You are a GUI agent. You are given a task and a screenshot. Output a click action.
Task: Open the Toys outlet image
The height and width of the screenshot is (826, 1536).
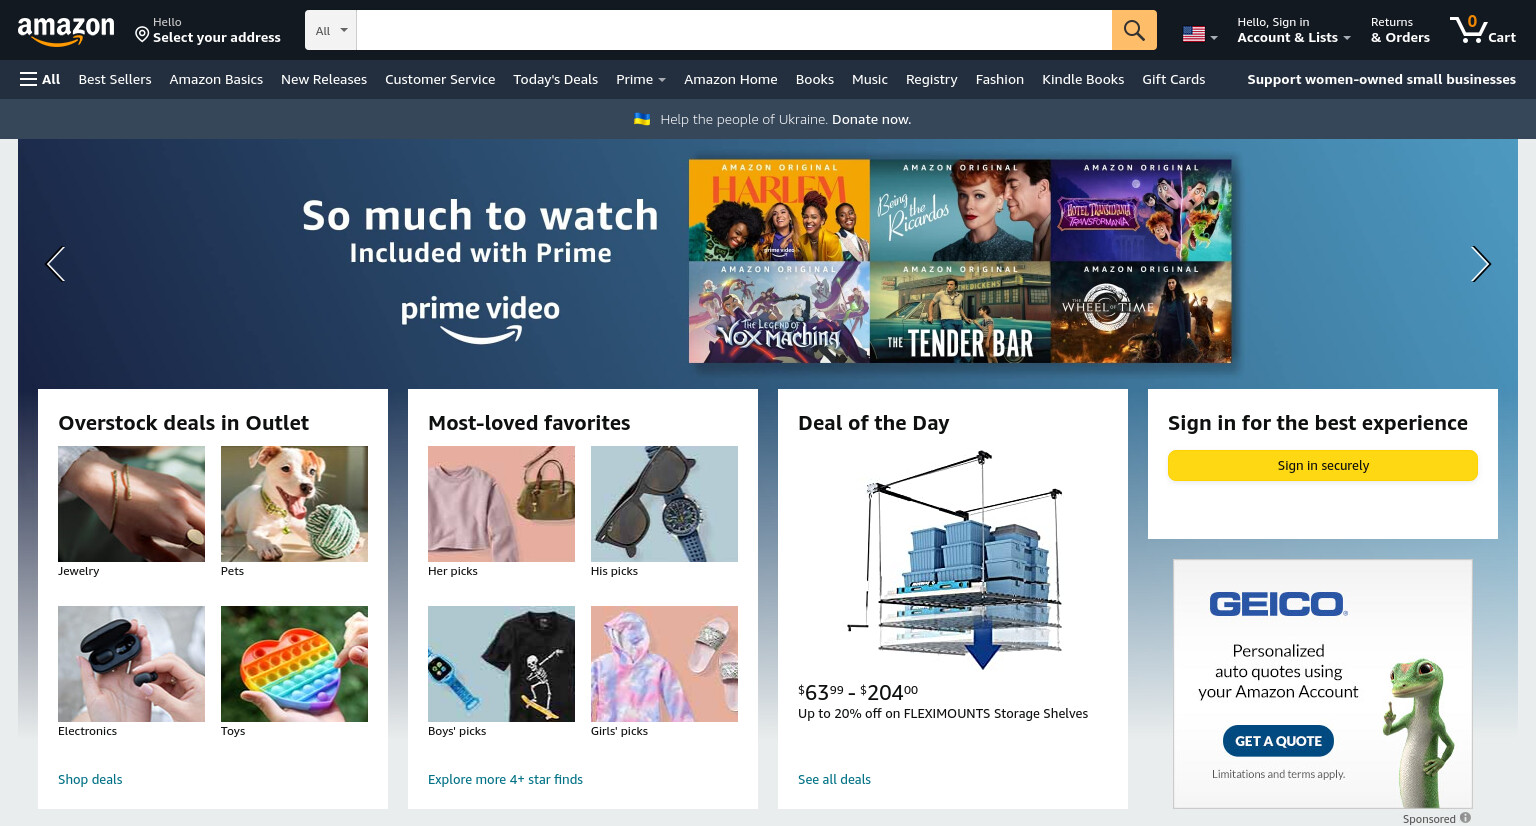[294, 664]
